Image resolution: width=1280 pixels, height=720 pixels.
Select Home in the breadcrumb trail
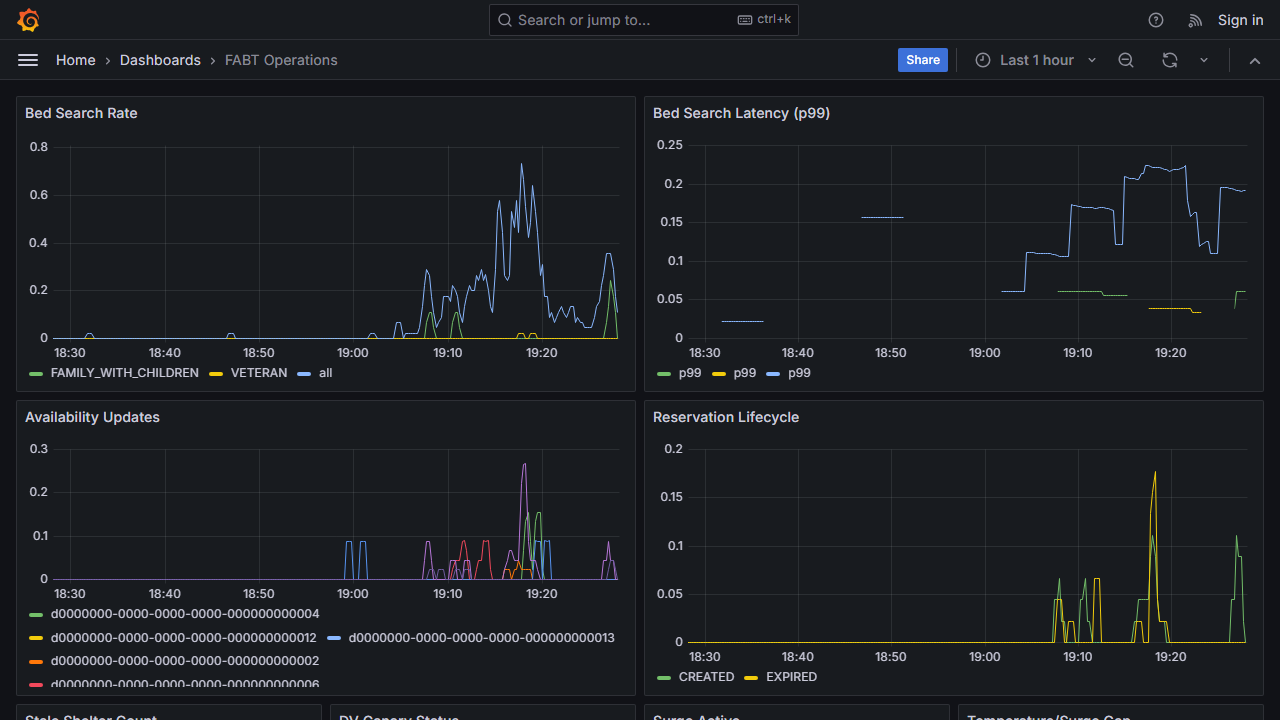pos(75,60)
